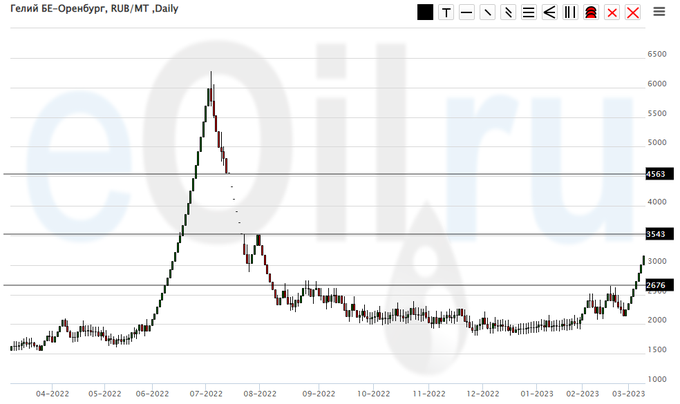Click the 4563 price level label
This screenshot has width=680, height=404.
[656, 174]
